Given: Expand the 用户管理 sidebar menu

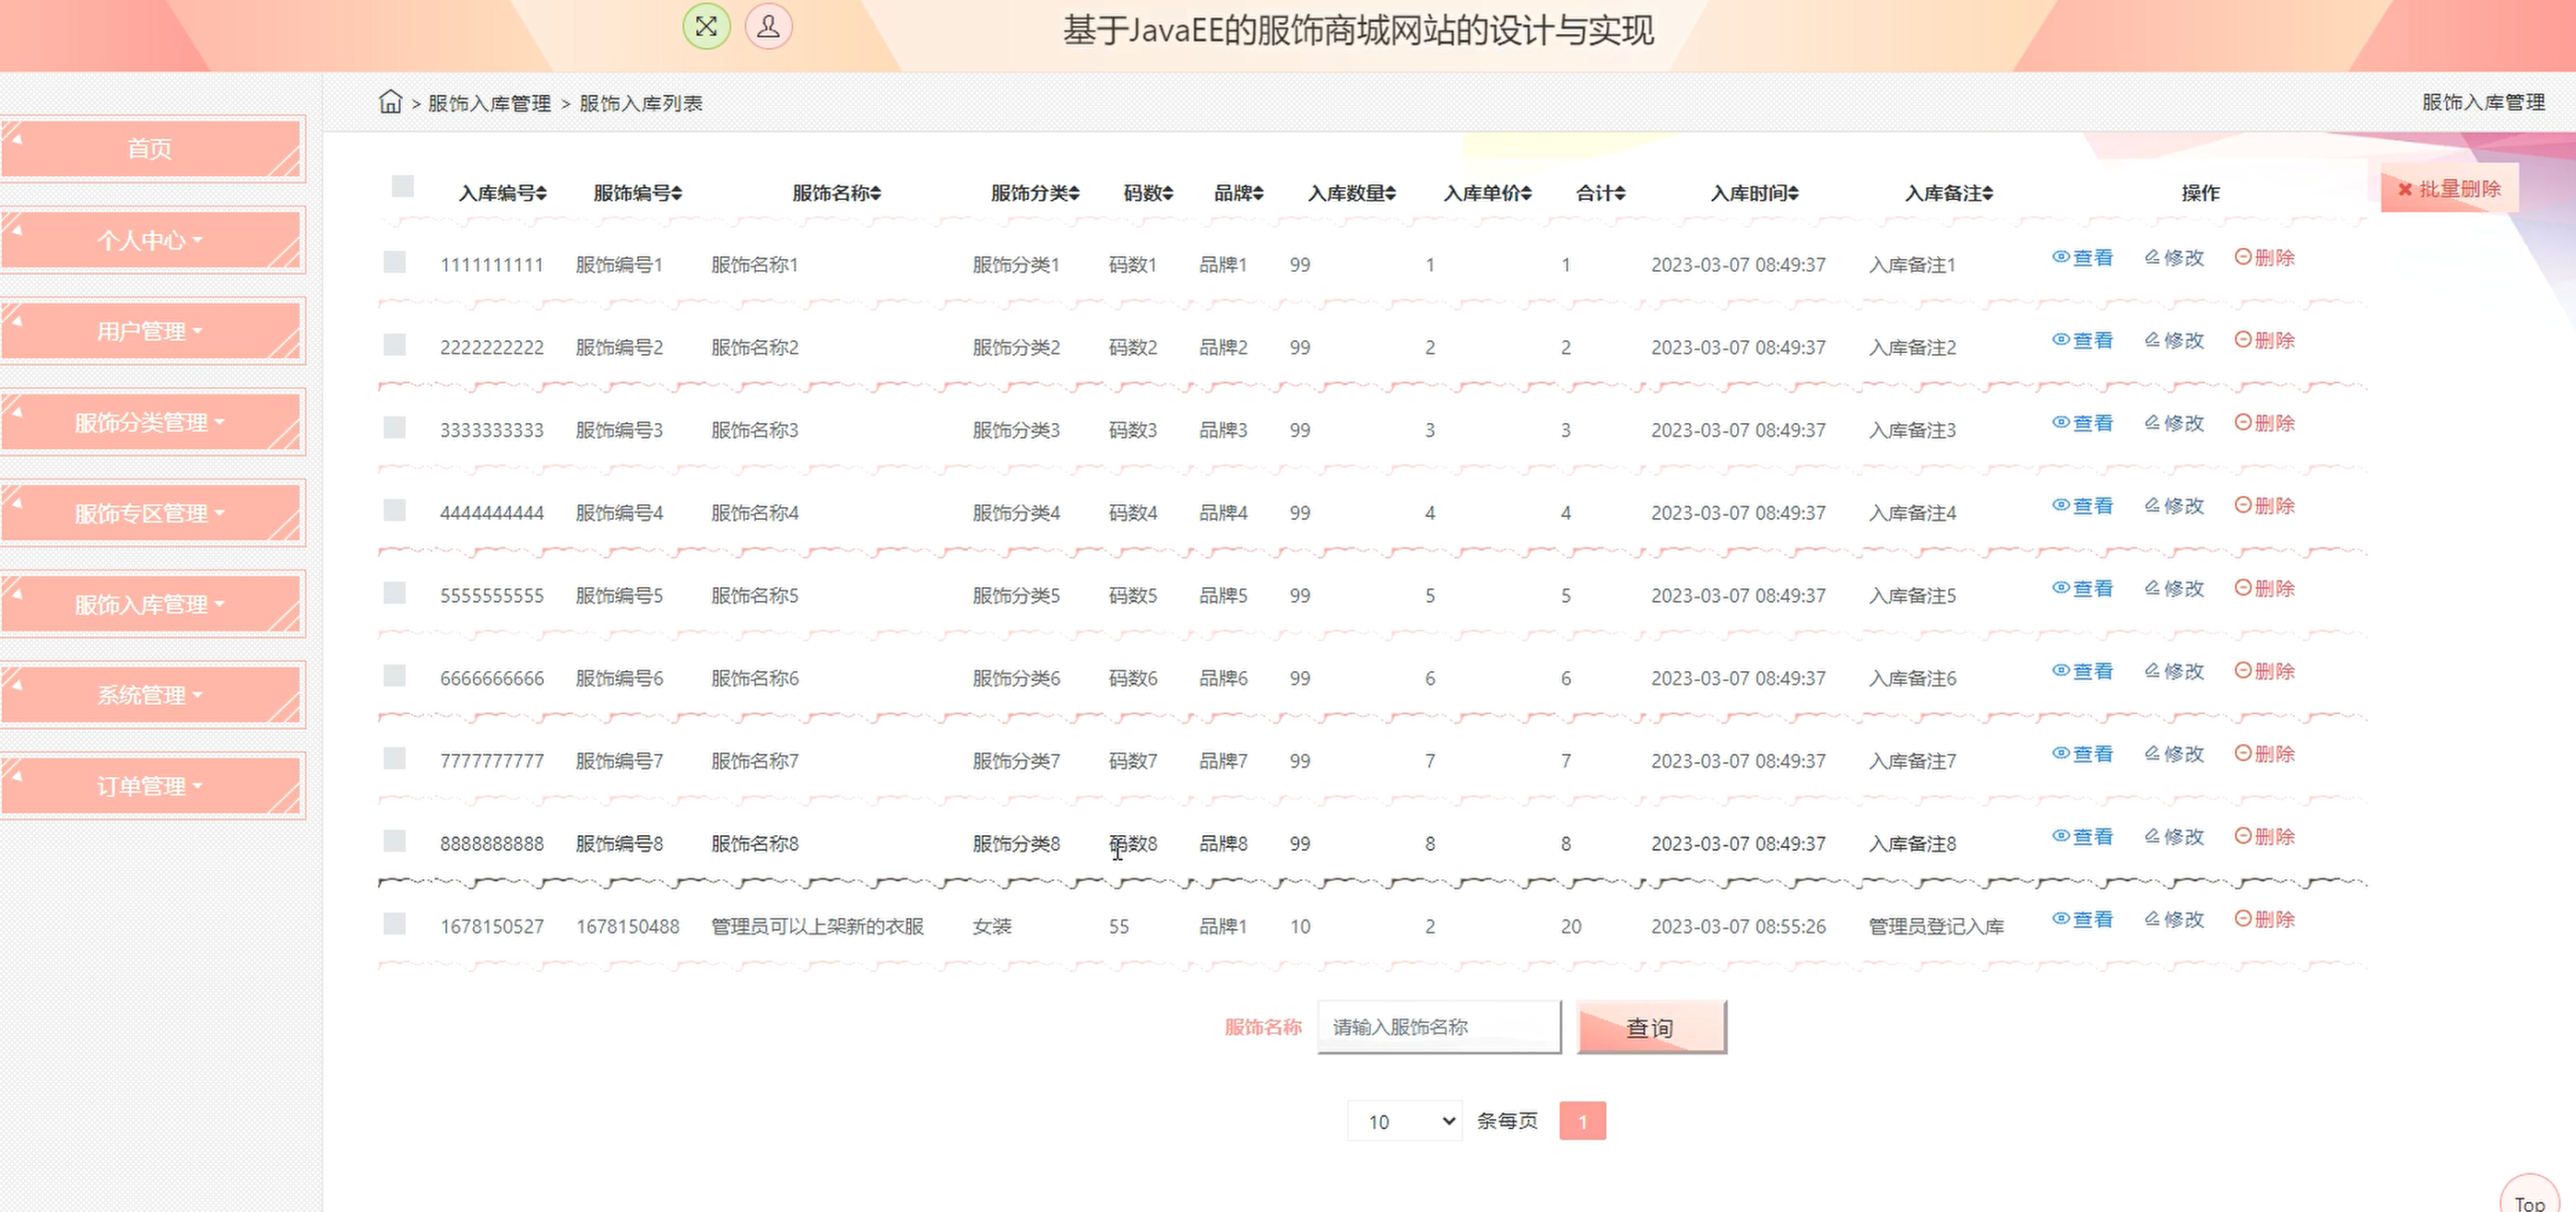Looking at the screenshot, I should coord(151,331).
